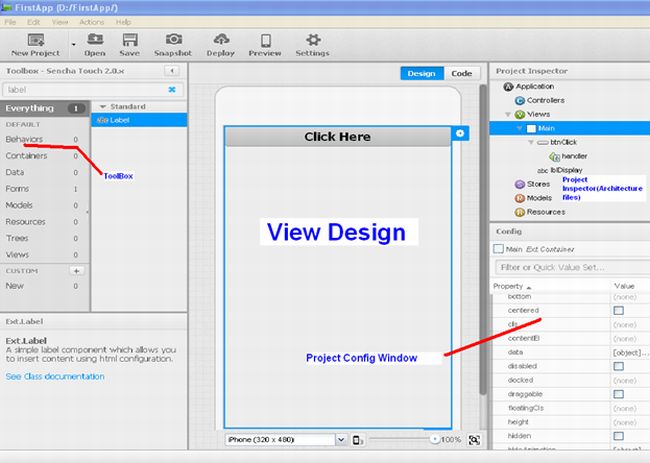The image size is (650, 463).
Task: Open the File menu
Action: tap(10, 22)
